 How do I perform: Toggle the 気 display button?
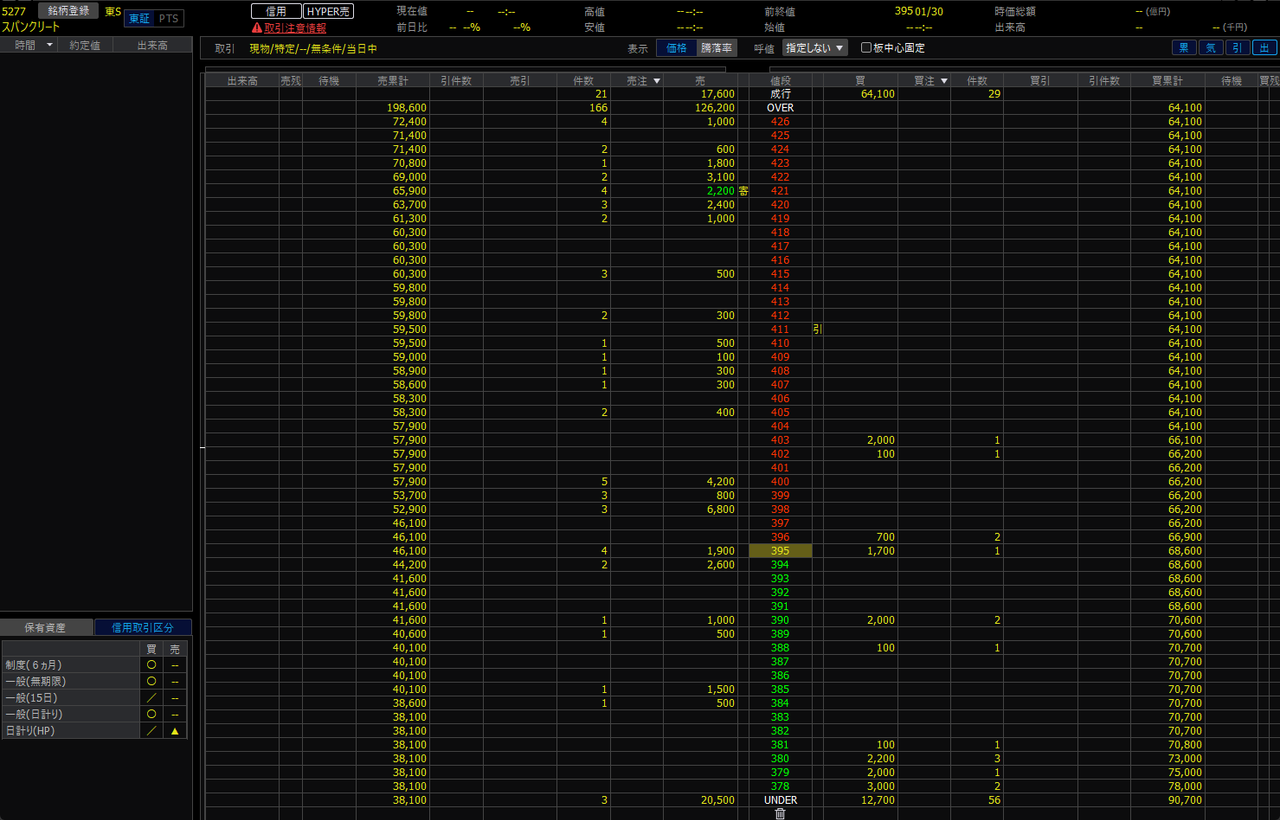click(x=1211, y=47)
